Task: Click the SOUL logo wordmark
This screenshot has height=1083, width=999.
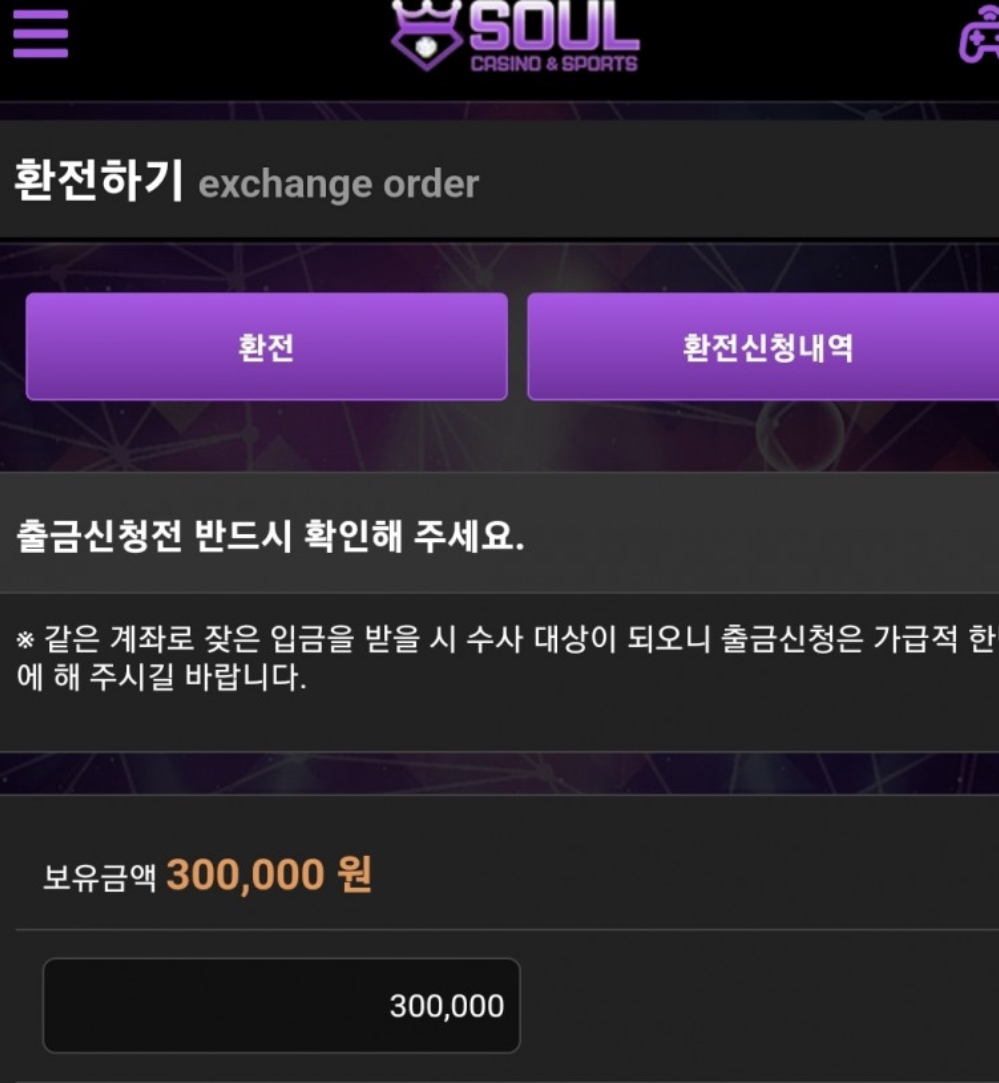Action: (x=553, y=28)
